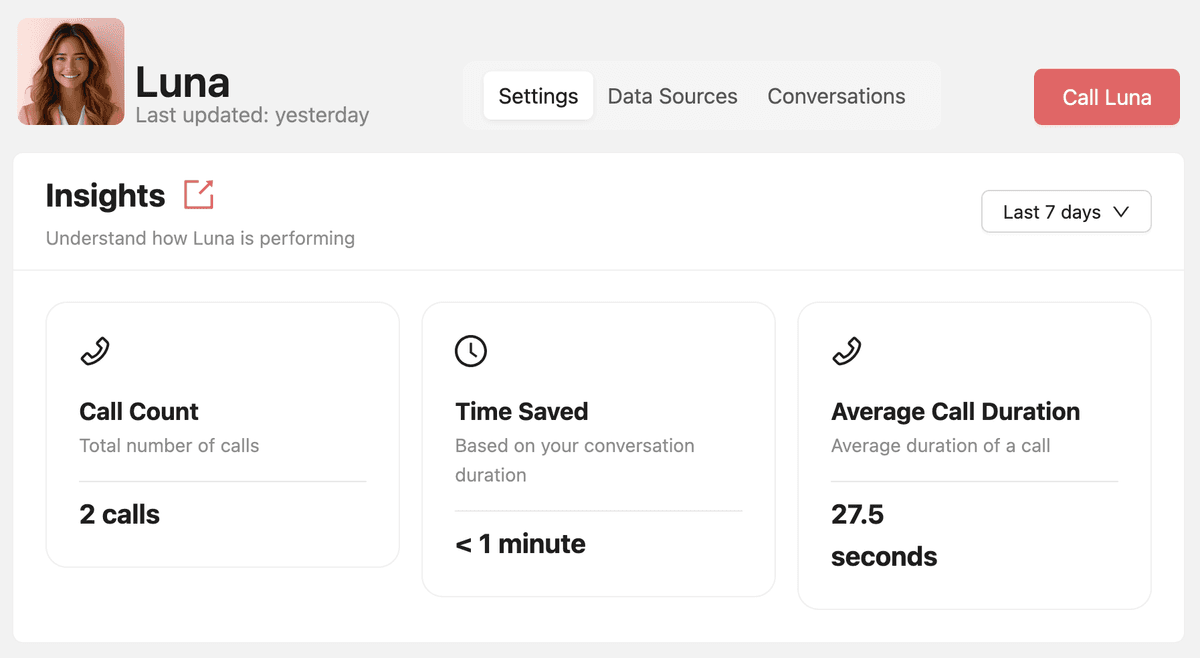1200x658 pixels.
Task: Click the phone icon on Average Call Duration card
Action: (x=846, y=351)
